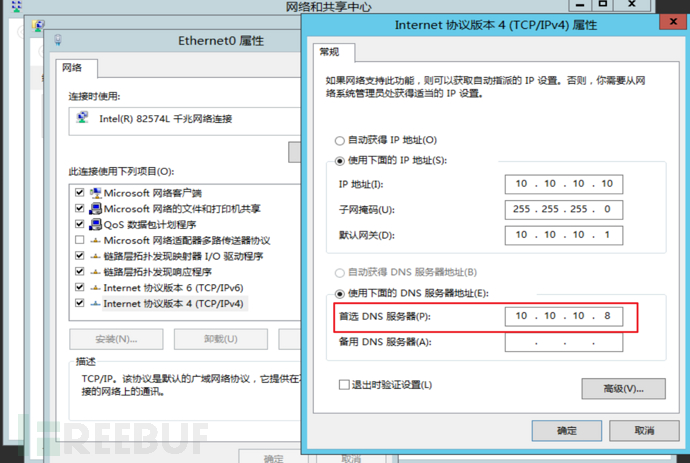The height and width of the screenshot is (463, 690).
Task: Click the TCP/IPv4 protocol icon
Action: coord(95,304)
